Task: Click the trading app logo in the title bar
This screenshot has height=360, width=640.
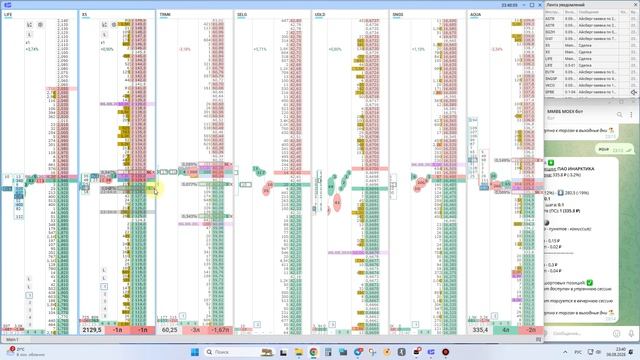Action: coord(7,5)
